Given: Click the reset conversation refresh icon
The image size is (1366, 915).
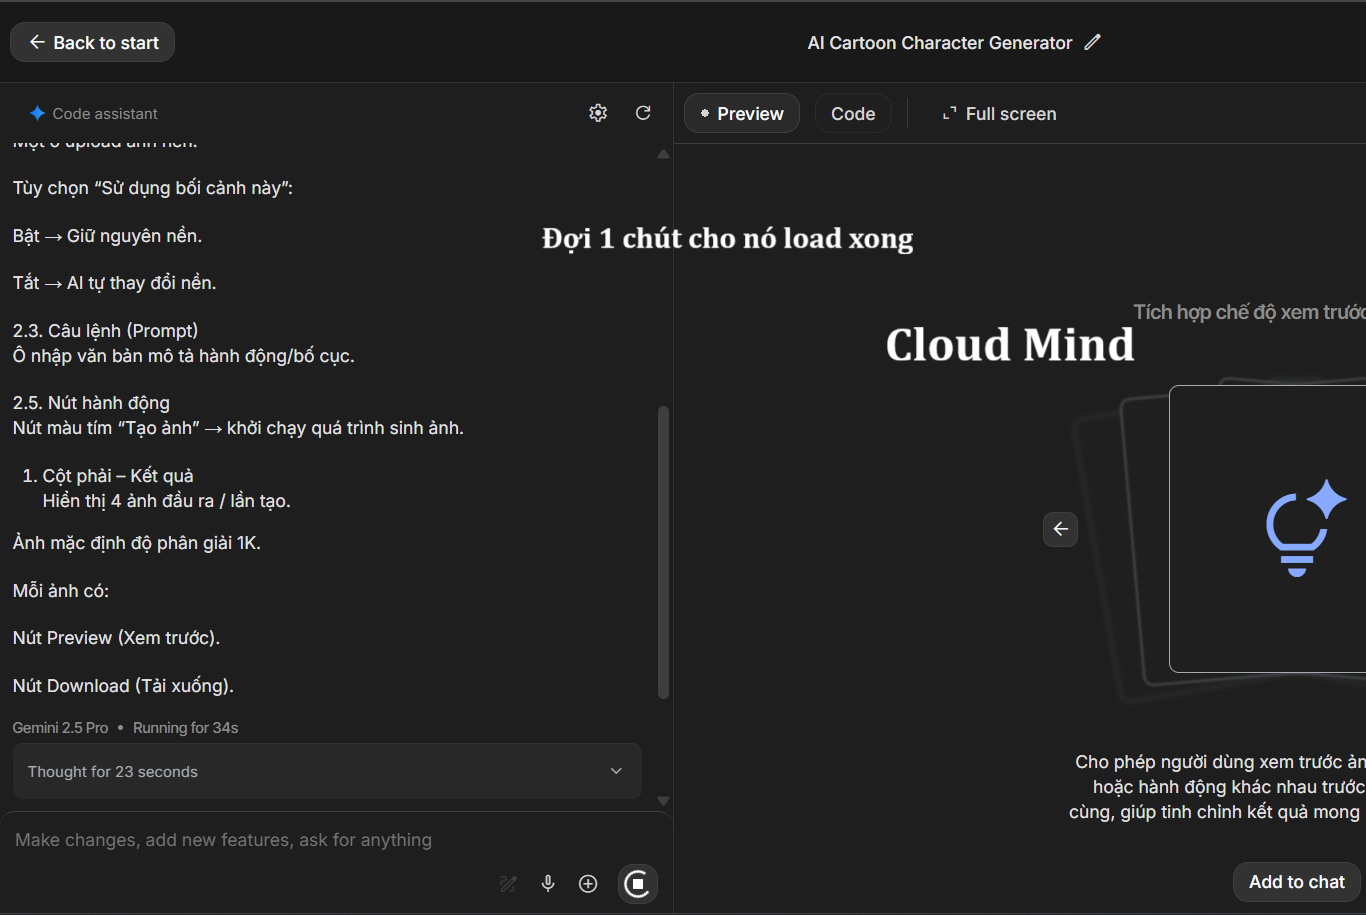Looking at the screenshot, I should 643,113.
